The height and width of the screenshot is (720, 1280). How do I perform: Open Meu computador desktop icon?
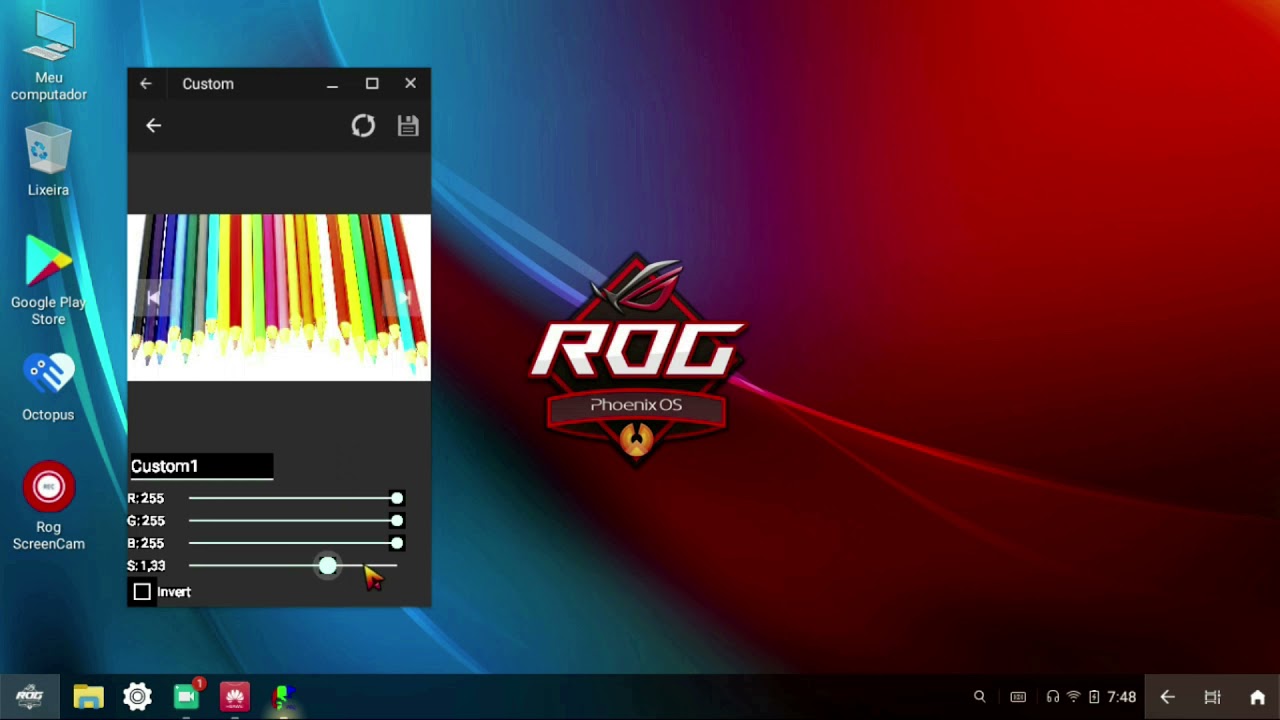[x=48, y=58]
